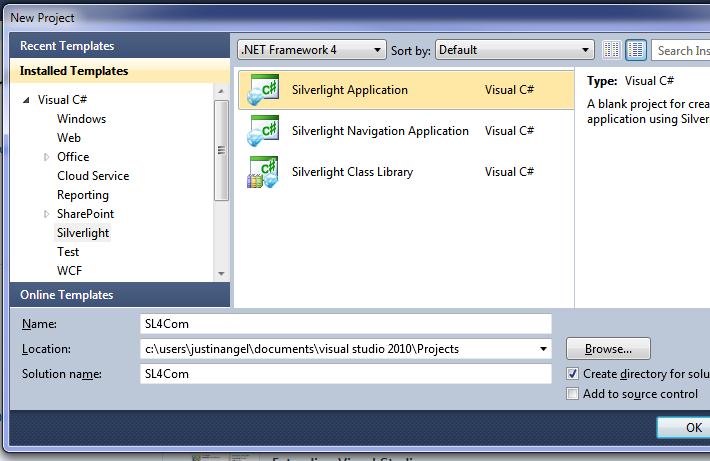Select the Silverlight Navigation Application row text
Screen dimensions: 710x461
[x=380, y=131]
